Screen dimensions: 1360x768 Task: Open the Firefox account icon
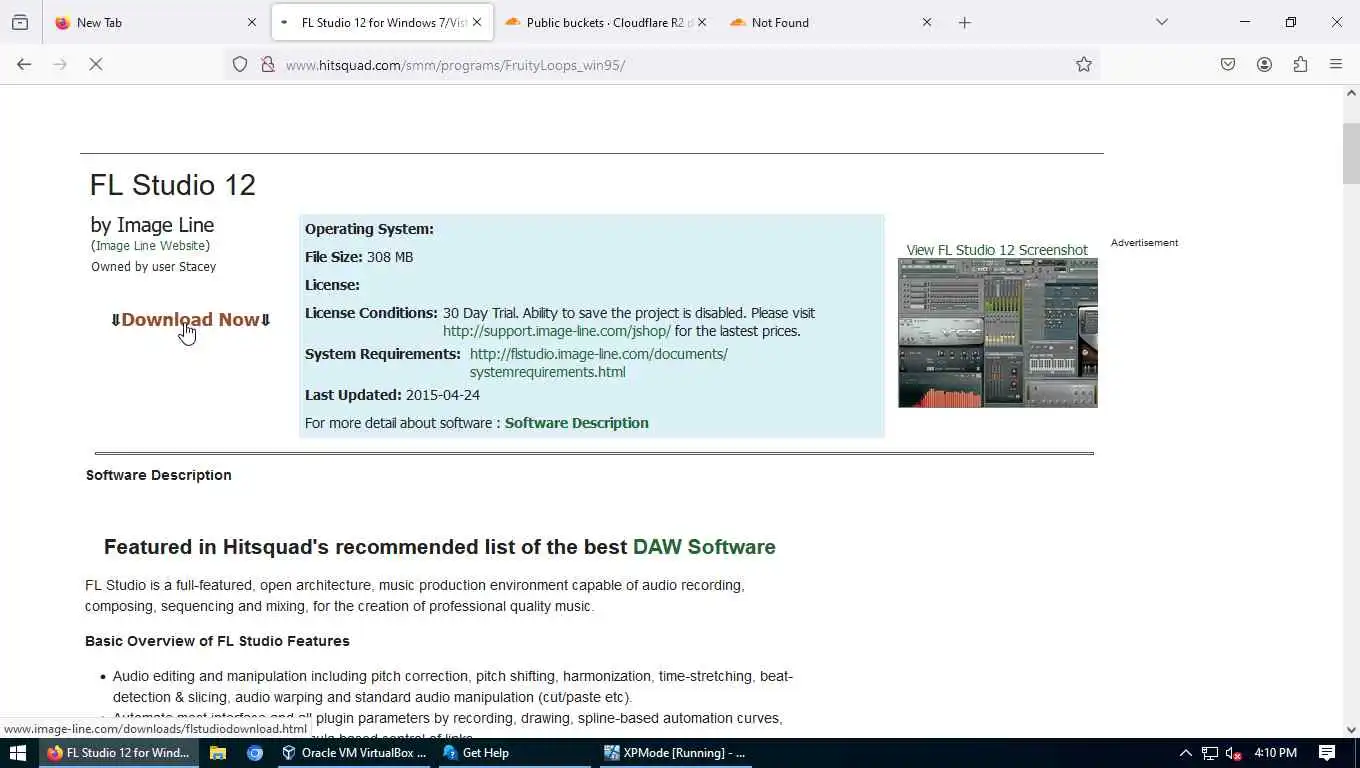[x=1264, y=64]
